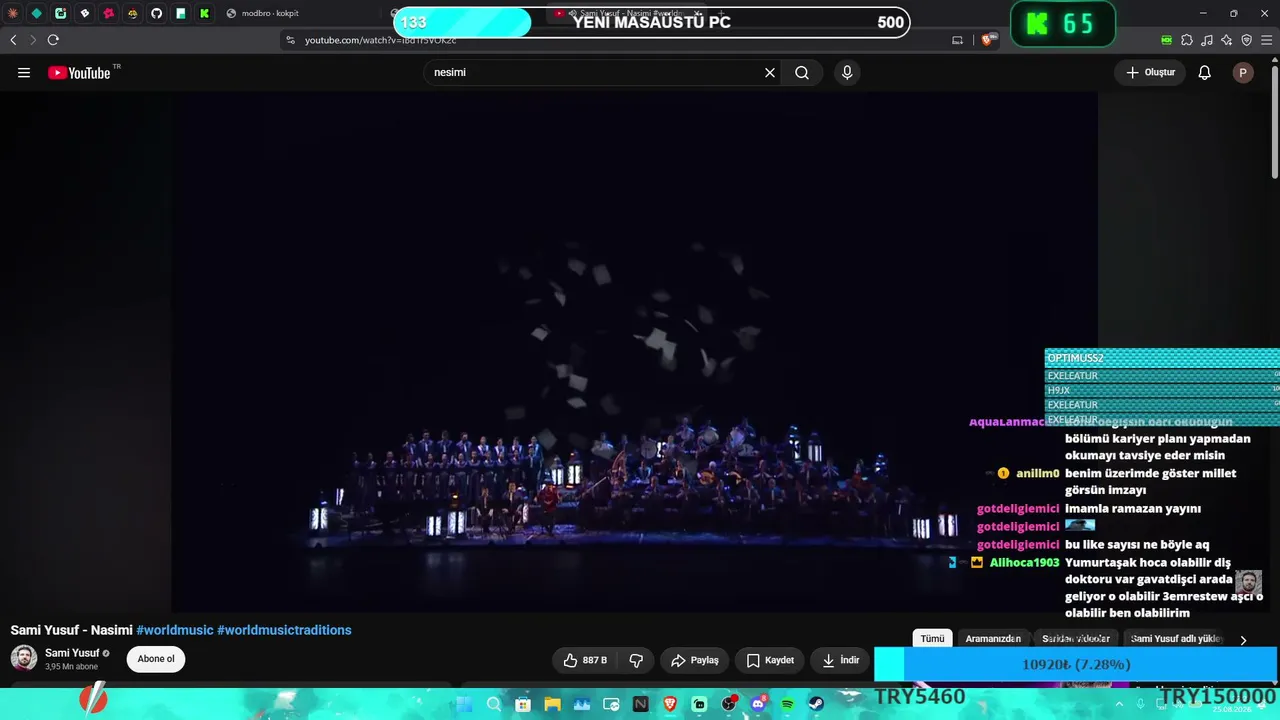Click the address bar URL

(380, 40)
